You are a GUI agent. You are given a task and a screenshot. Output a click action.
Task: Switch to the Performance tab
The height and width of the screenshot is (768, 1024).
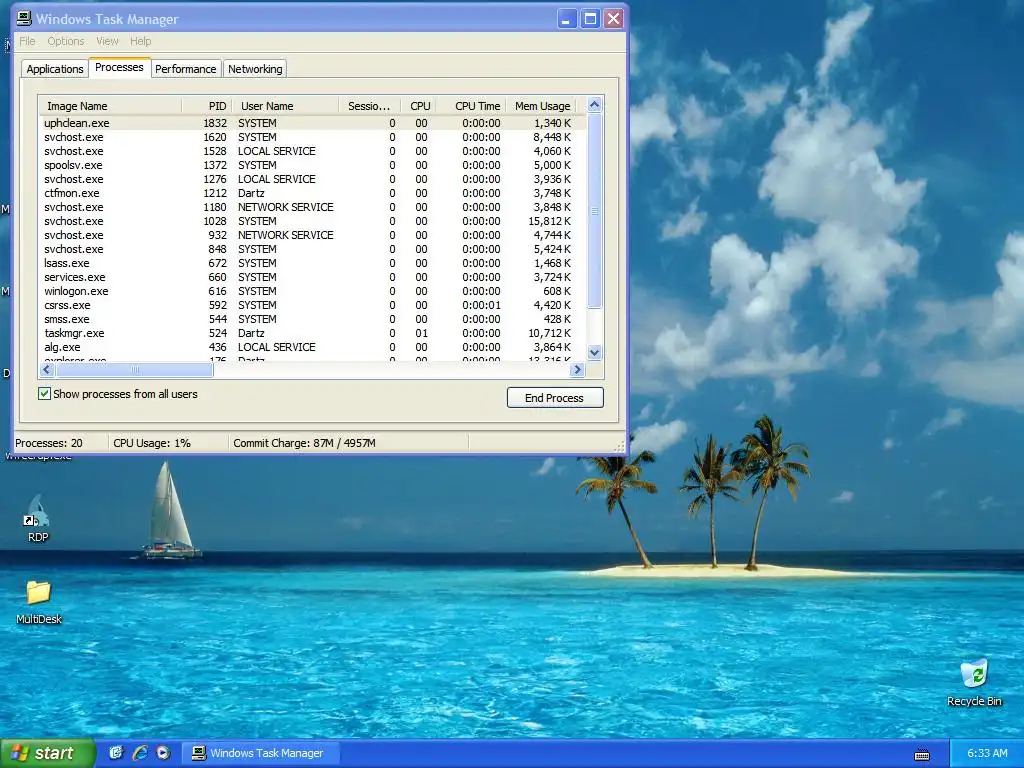pyautogui.click(x=185, y=69)
